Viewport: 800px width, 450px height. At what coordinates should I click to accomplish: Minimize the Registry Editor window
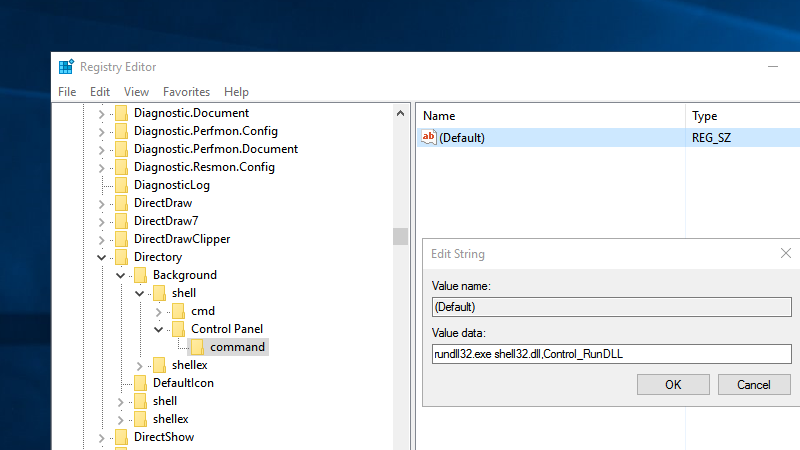coord(773,66)
